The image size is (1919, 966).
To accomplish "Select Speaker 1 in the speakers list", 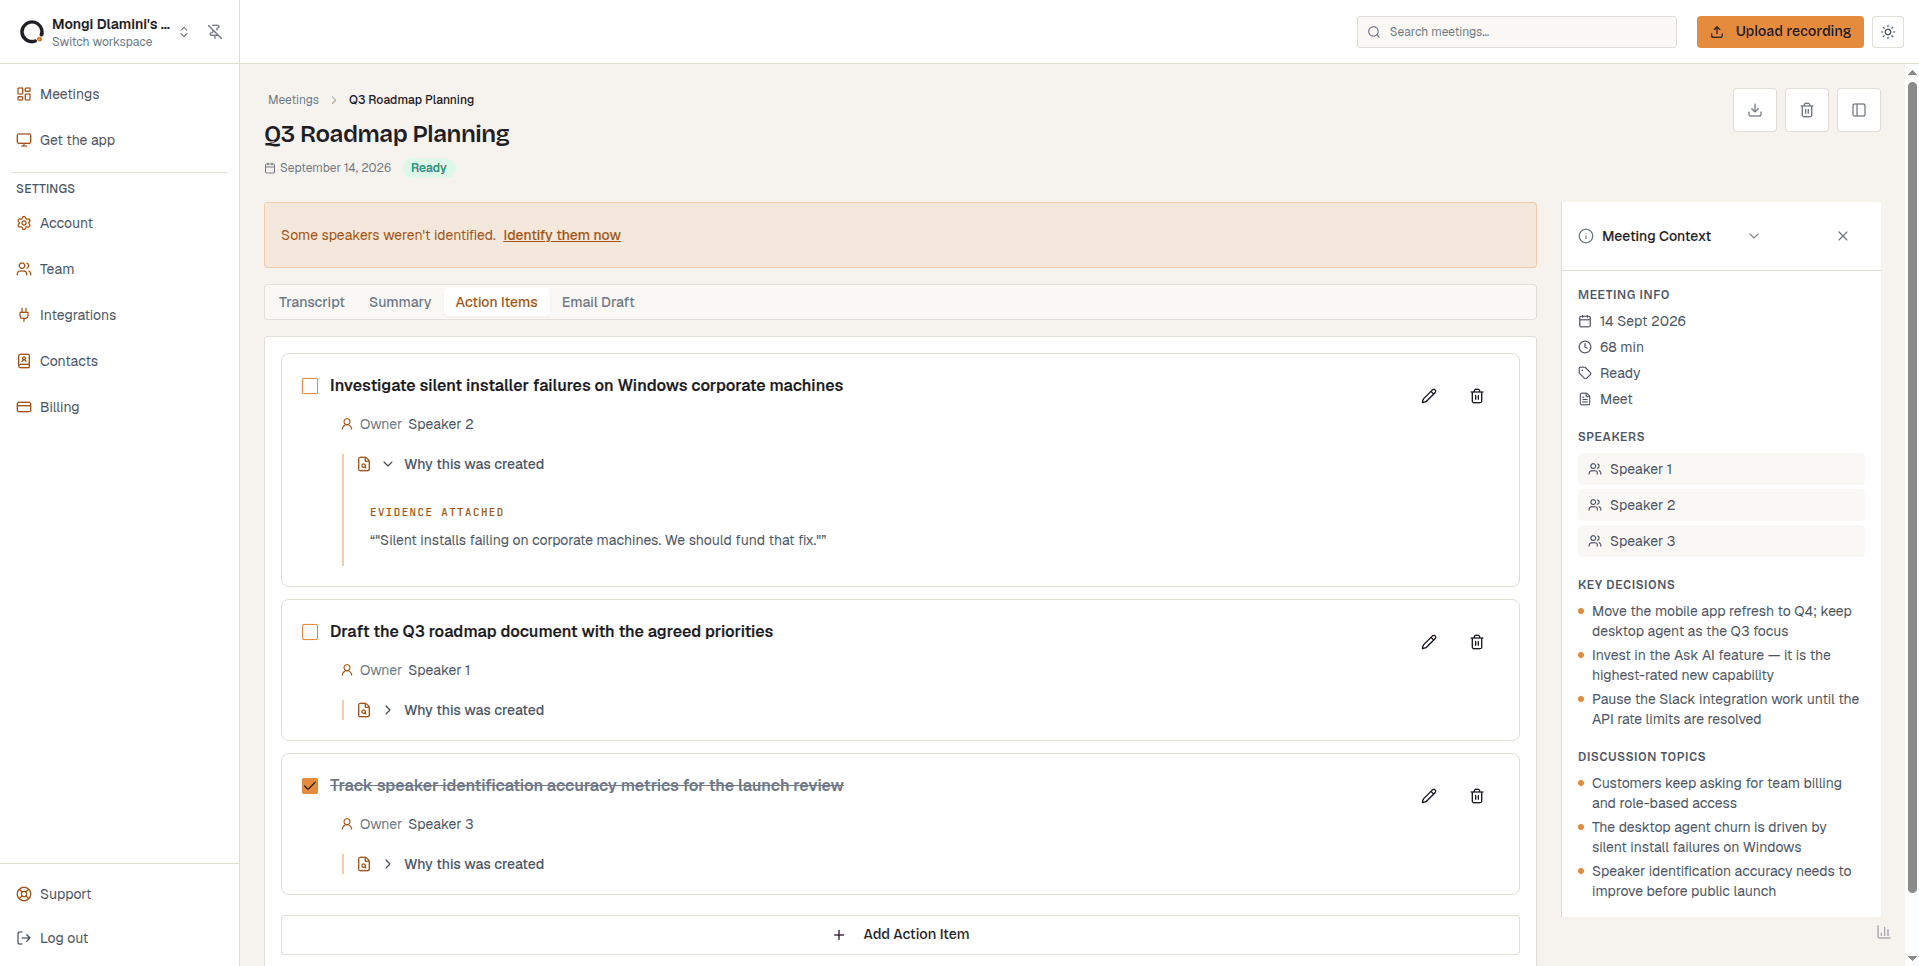I will click(1721, 469).
